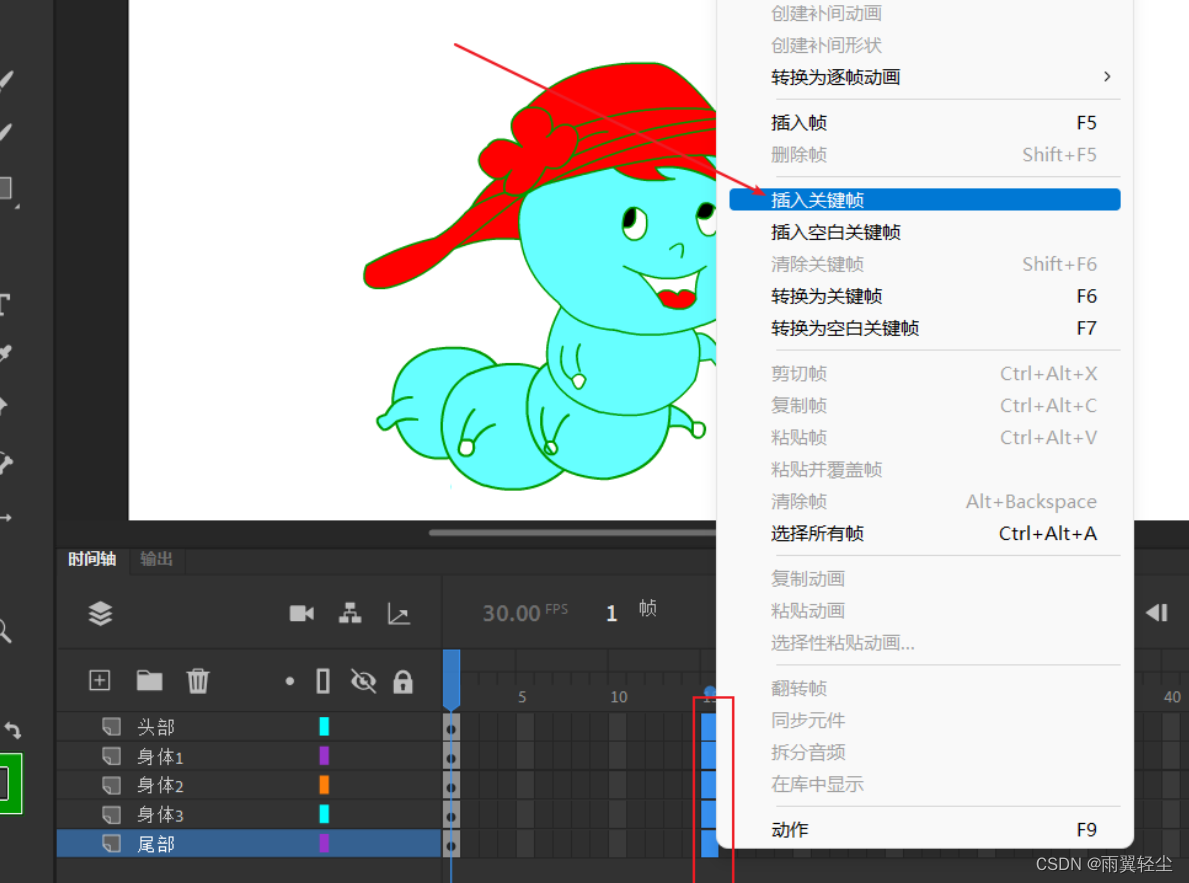Screen dimensions: 1189x883
Task: Delete the selected layer using trash icon
Action: (198, 680)
